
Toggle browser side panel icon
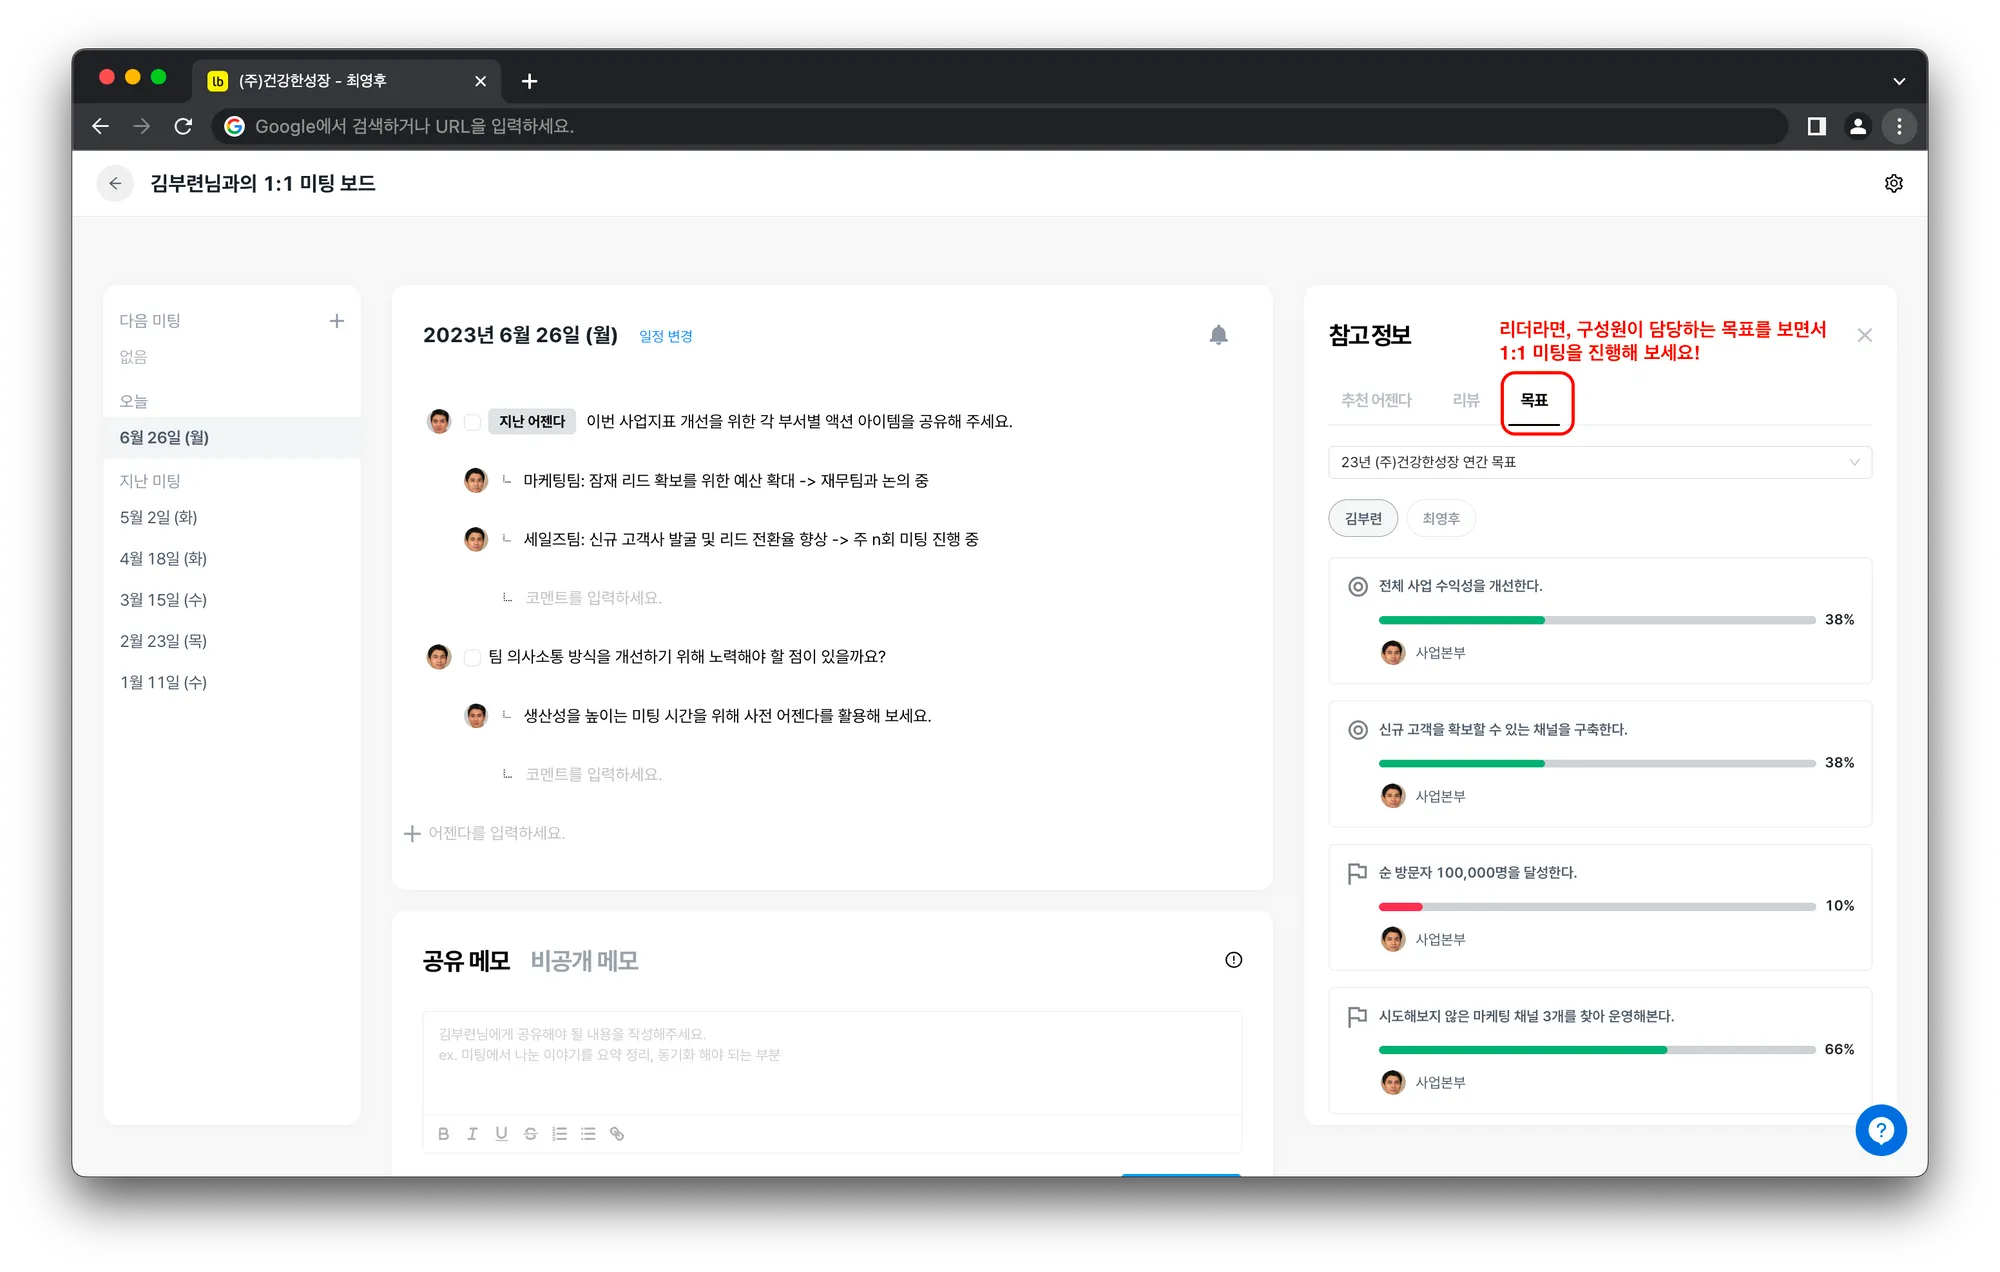click(x=1816, y=126)
